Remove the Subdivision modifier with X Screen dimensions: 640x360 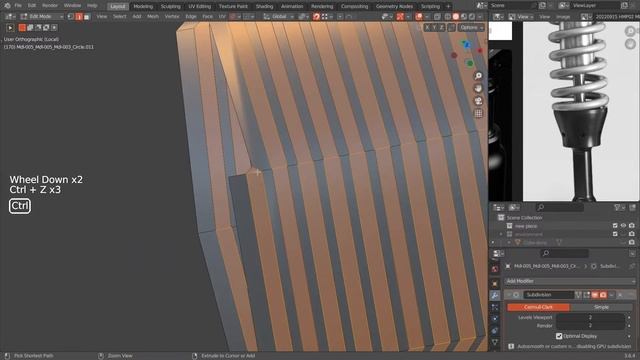pyautogui.click(x=620, y=295)
